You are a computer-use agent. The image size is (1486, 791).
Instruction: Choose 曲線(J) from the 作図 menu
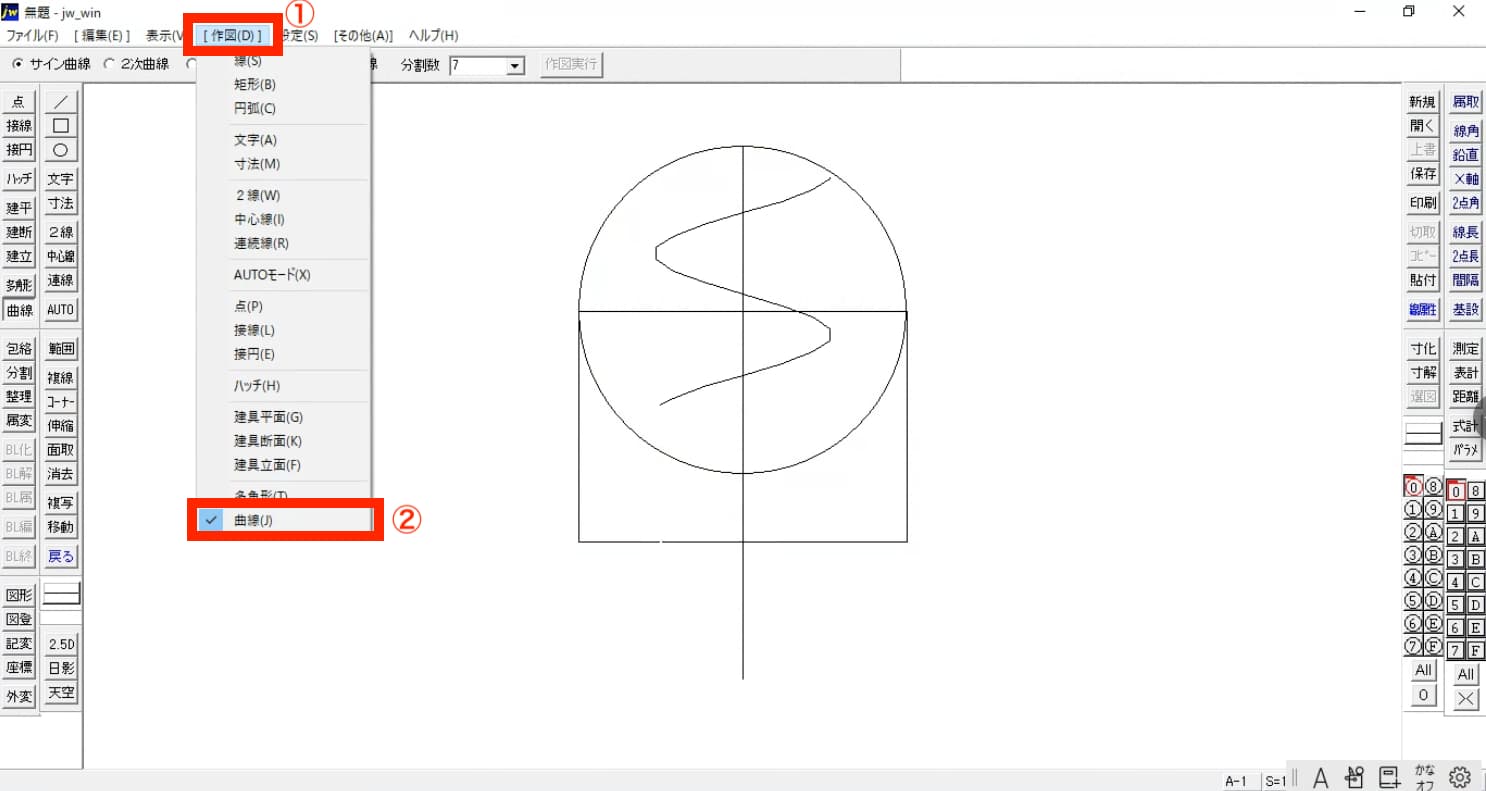[x=284, y=520]
